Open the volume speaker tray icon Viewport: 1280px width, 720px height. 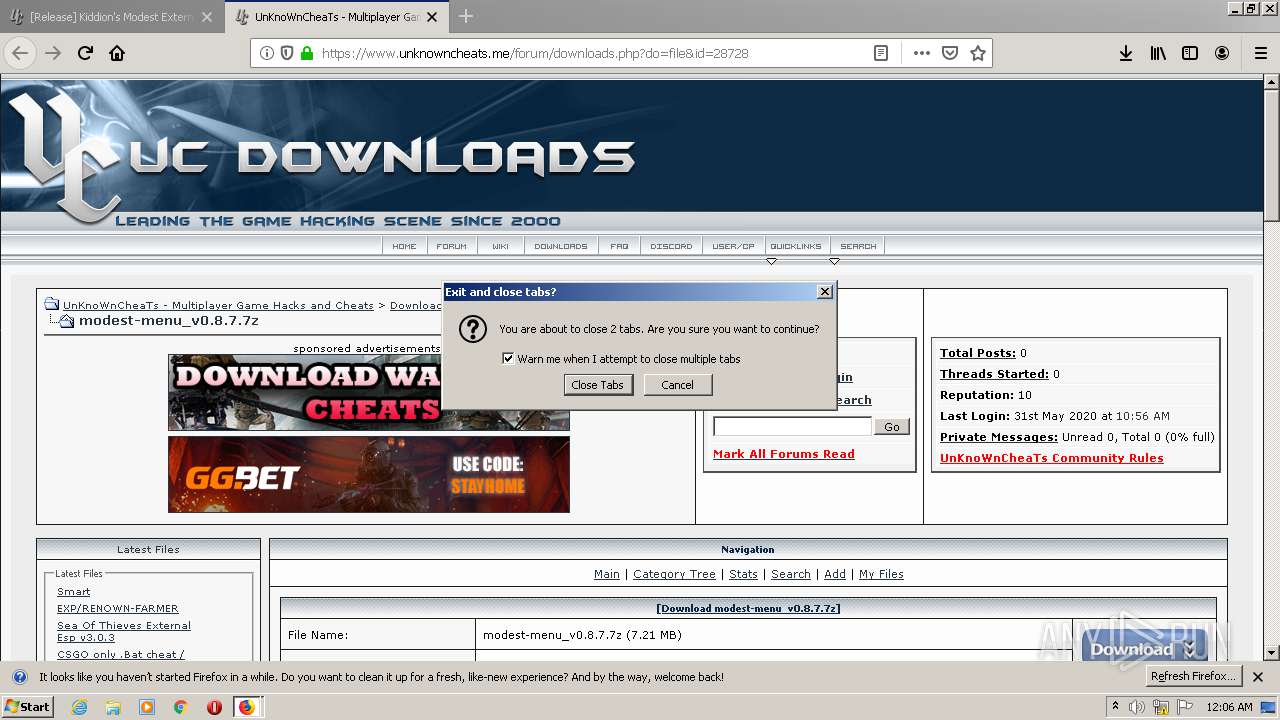[1136, 707]
